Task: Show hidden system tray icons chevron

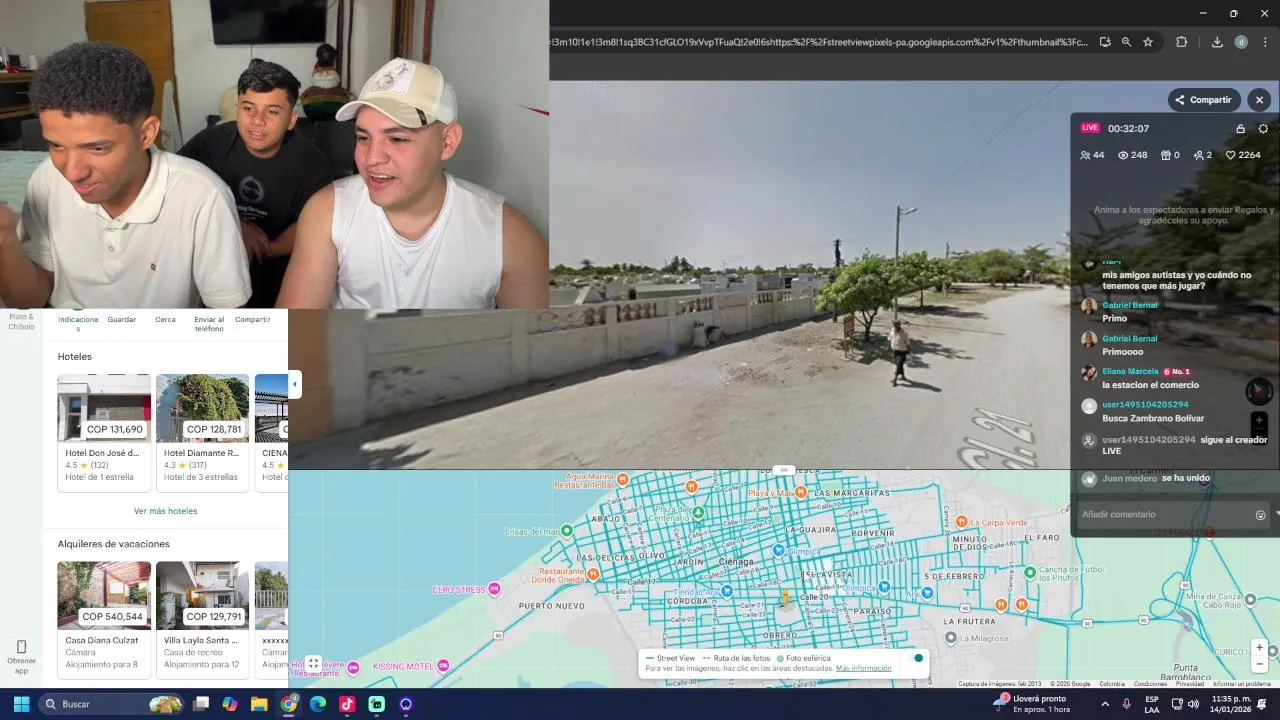Action: 1105,704
